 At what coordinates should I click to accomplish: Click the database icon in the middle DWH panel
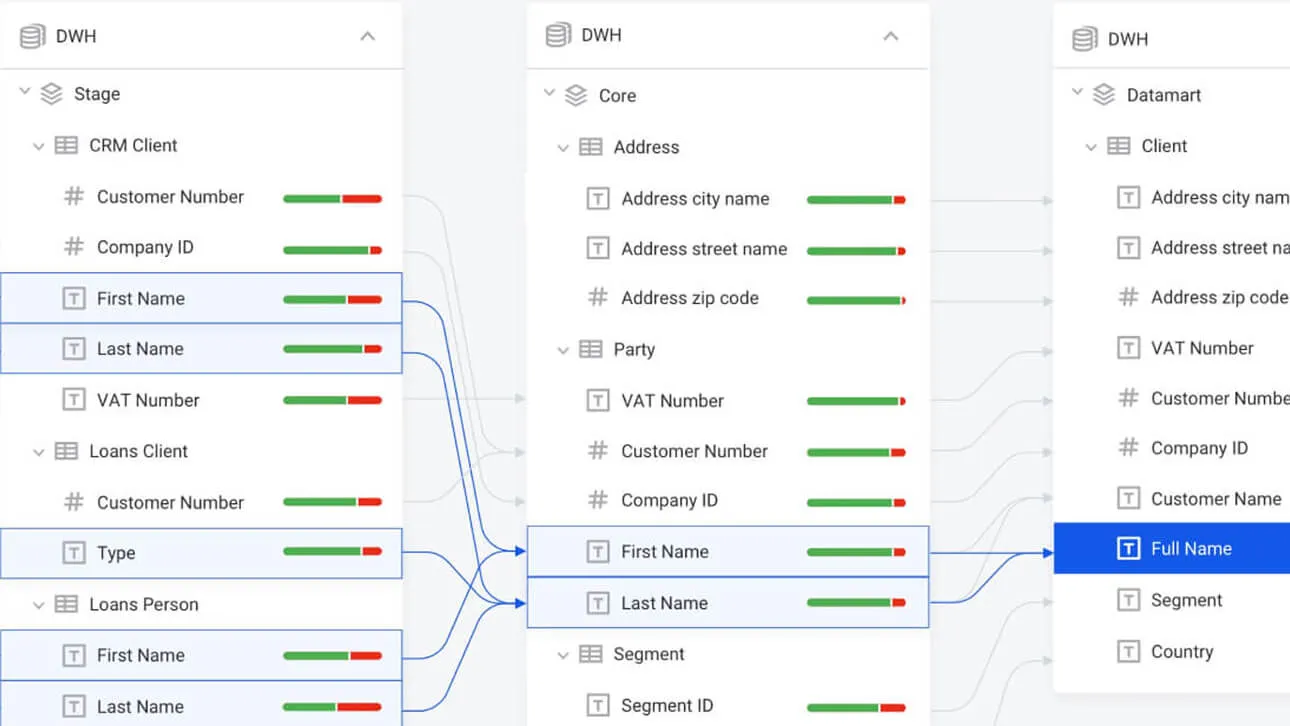point(558,36)
